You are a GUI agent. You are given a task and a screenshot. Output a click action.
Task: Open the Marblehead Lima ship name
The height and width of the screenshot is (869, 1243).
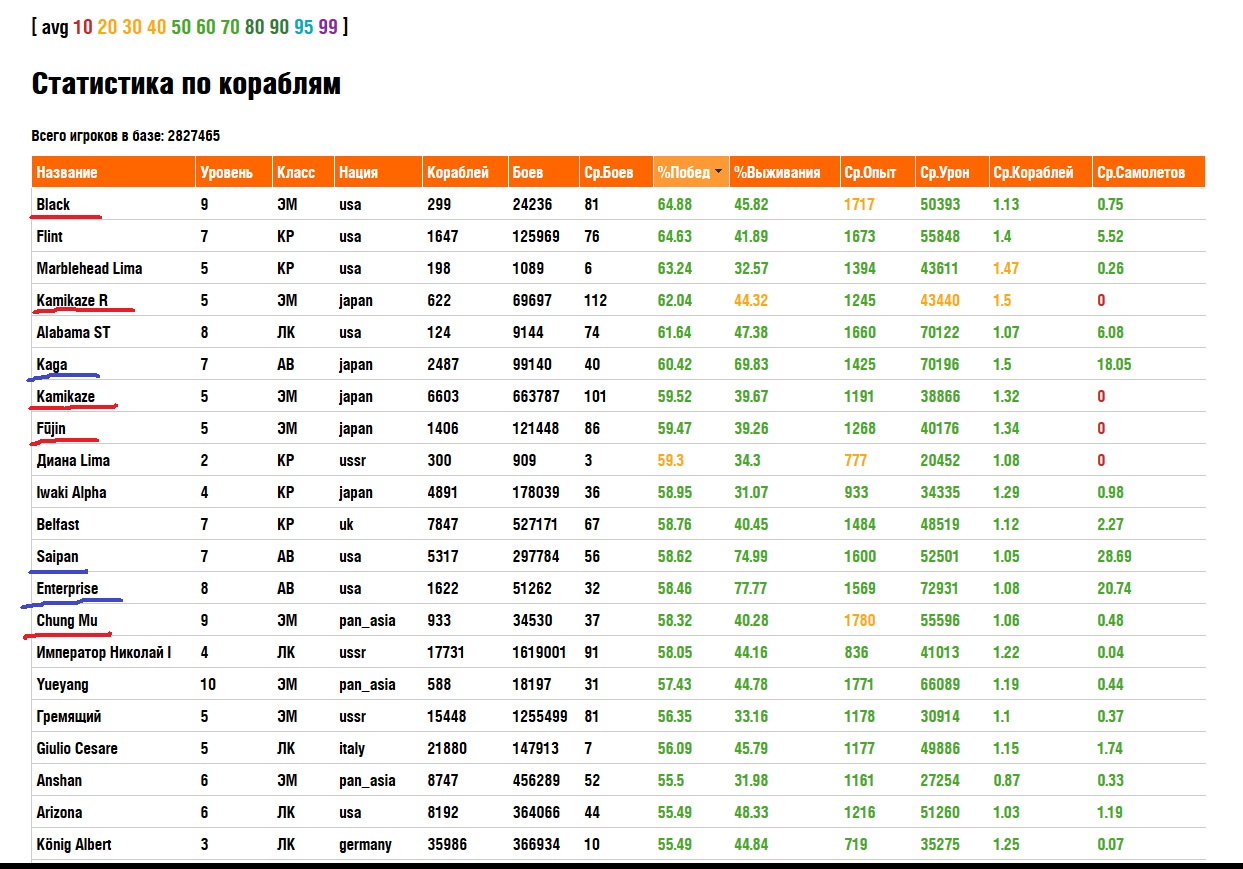tap(89, 268)
